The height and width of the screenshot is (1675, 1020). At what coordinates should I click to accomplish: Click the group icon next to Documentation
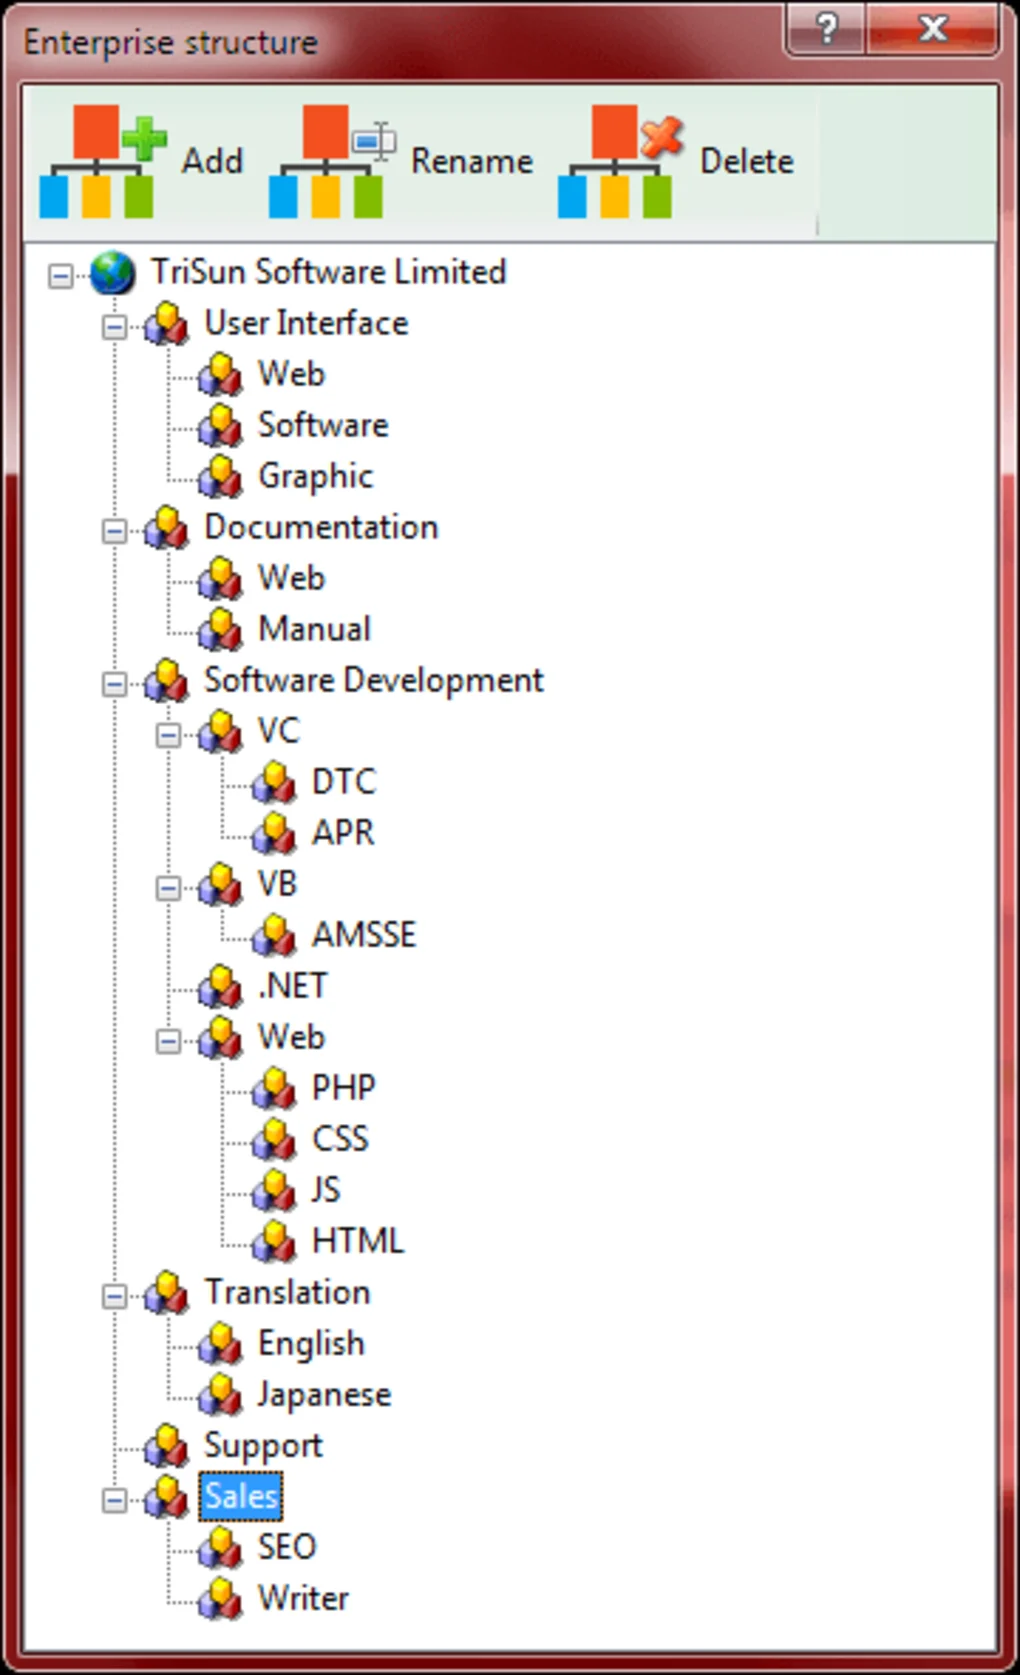[166, 528]
